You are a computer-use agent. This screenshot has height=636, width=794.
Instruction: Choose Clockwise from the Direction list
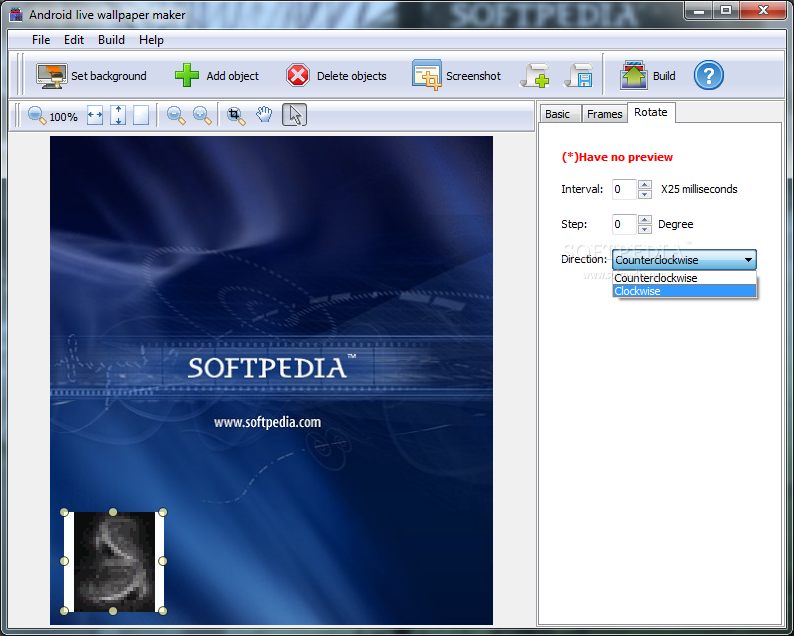click(684, 291)
